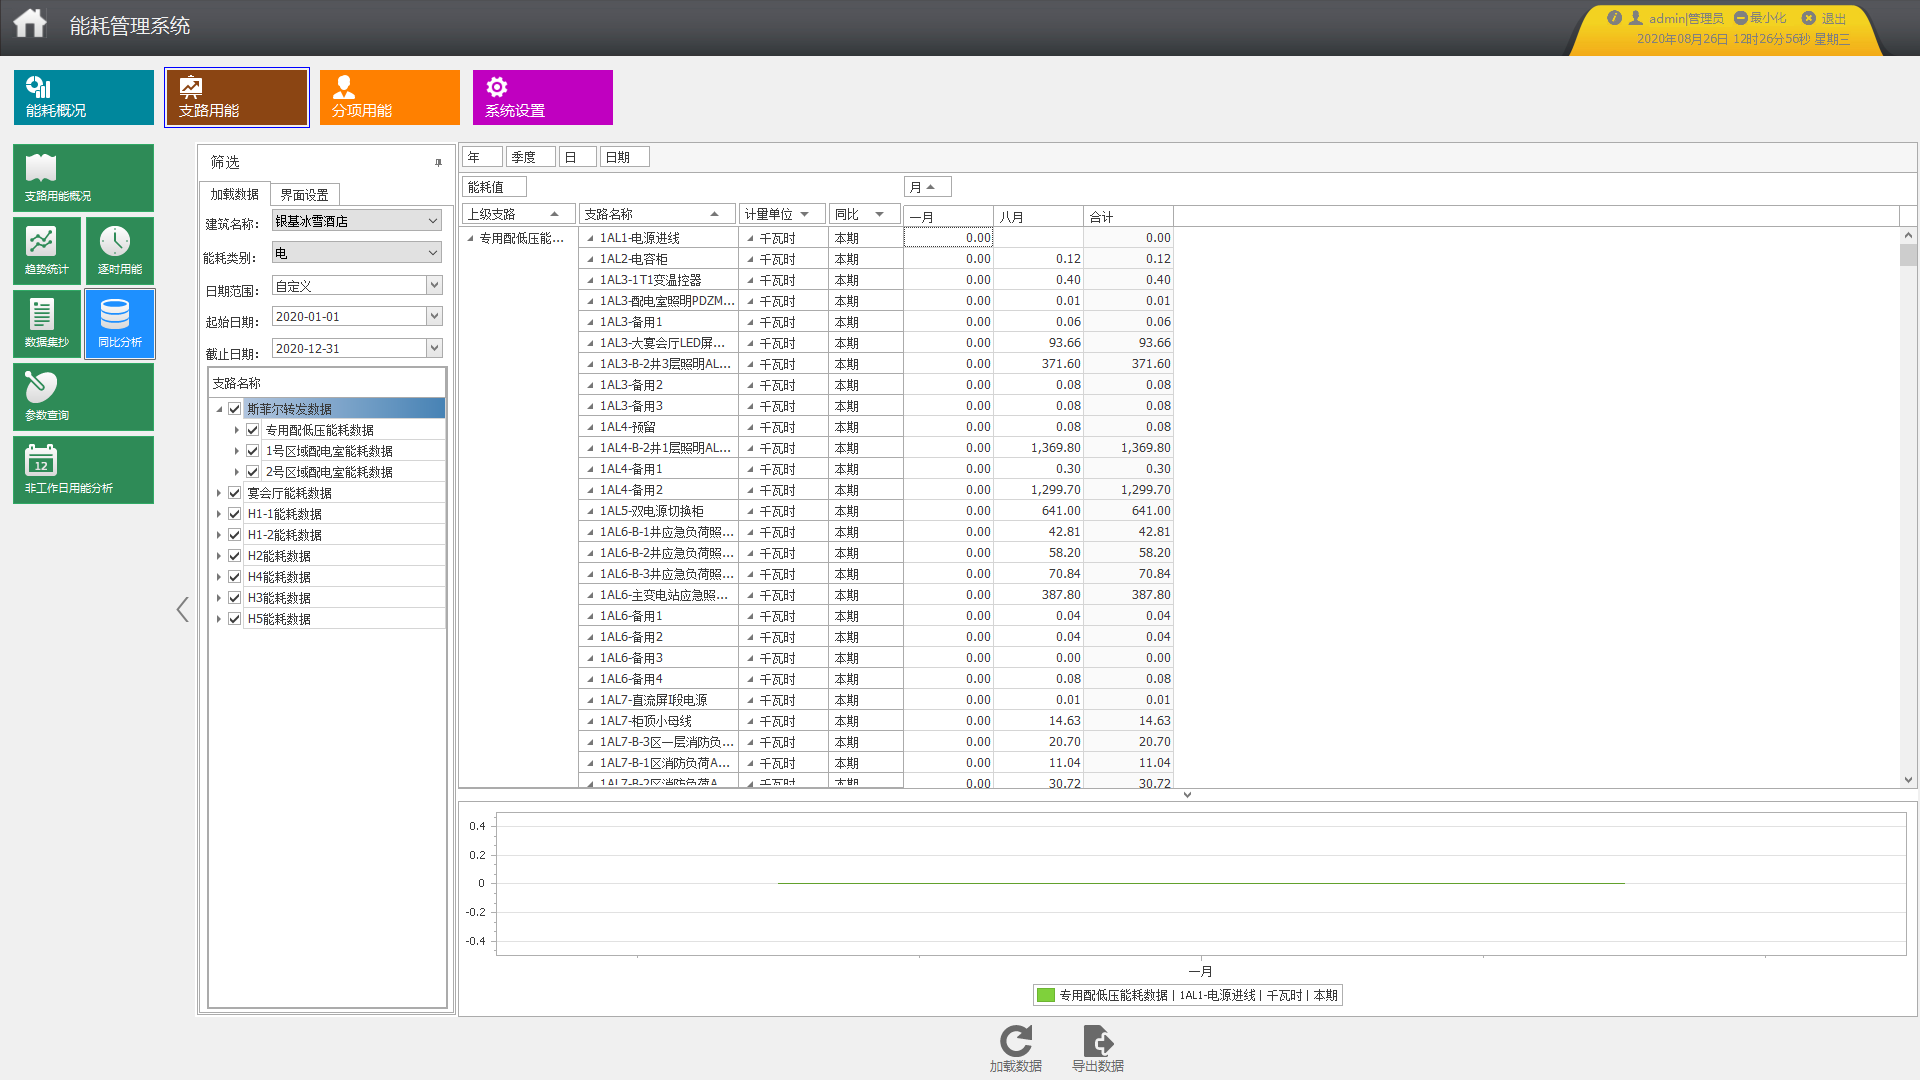Toggle the H2能耗数据 checkbox
Image resolution: width=1920 pixels, height=1080 pixels.
point(235,556)
